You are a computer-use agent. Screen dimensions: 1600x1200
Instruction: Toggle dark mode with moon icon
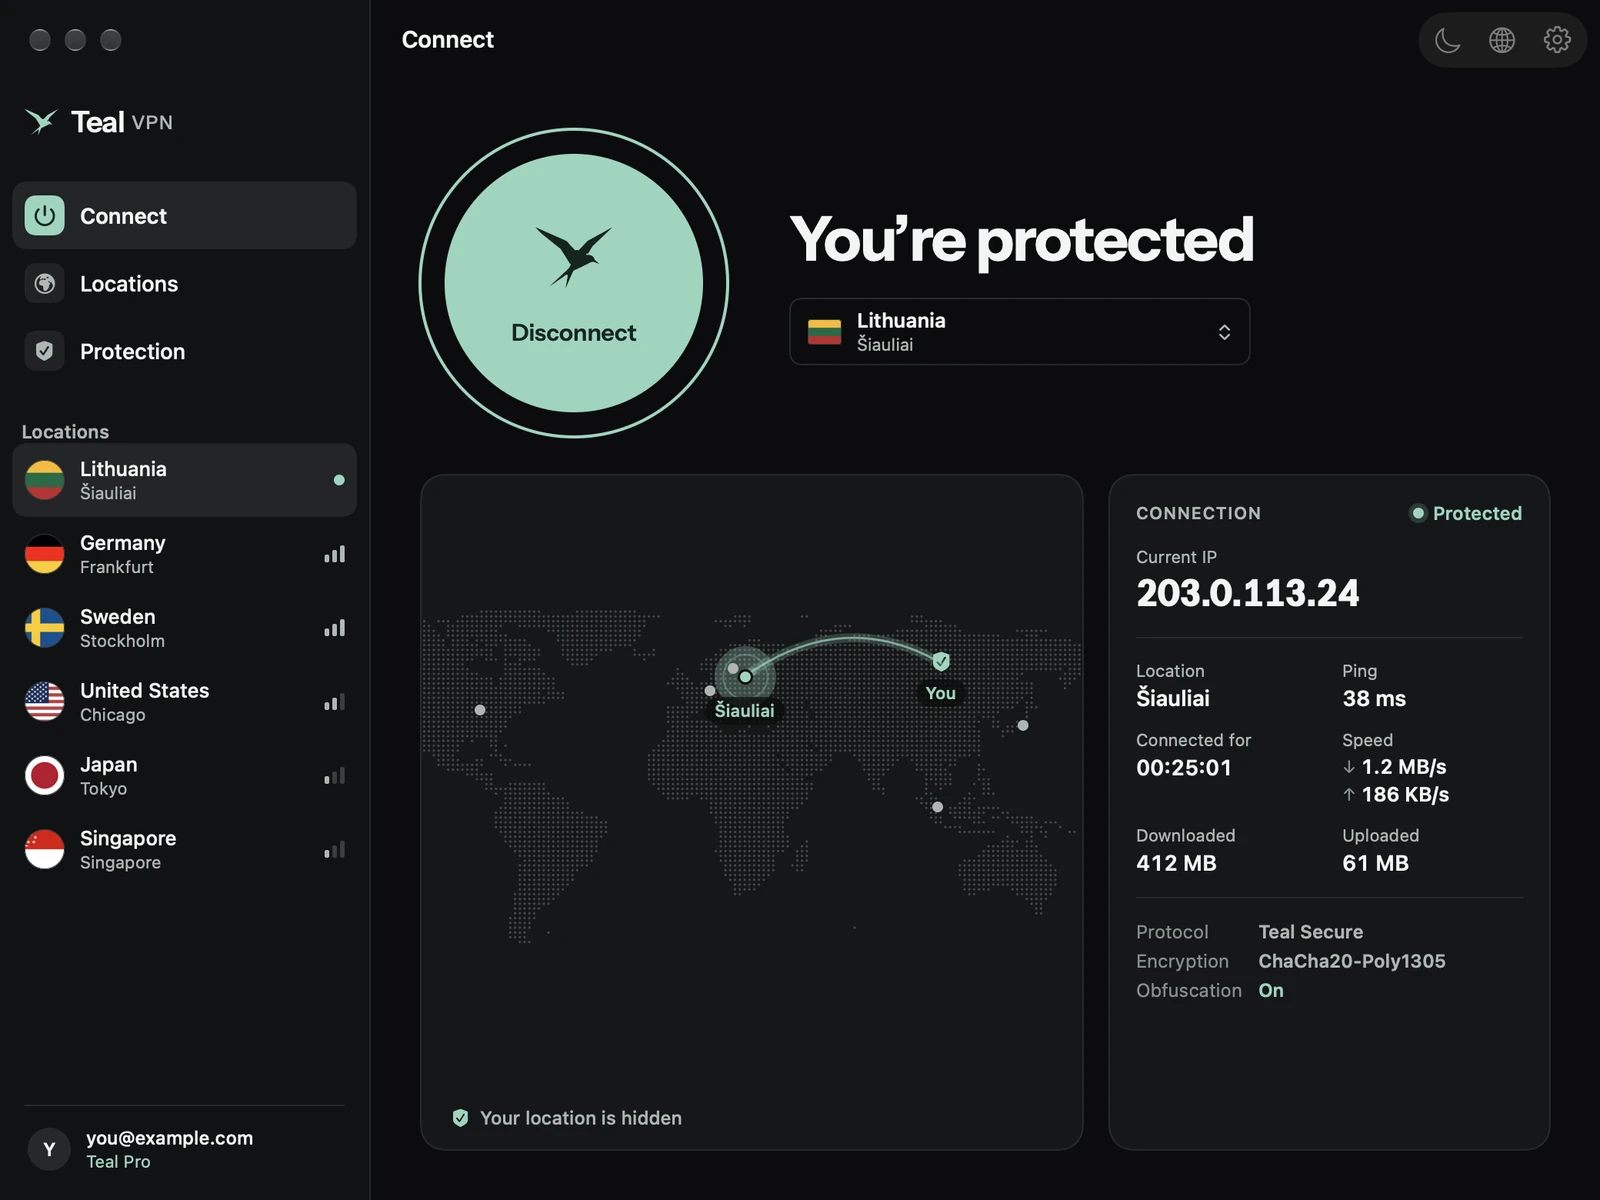tap(1447, 40)
